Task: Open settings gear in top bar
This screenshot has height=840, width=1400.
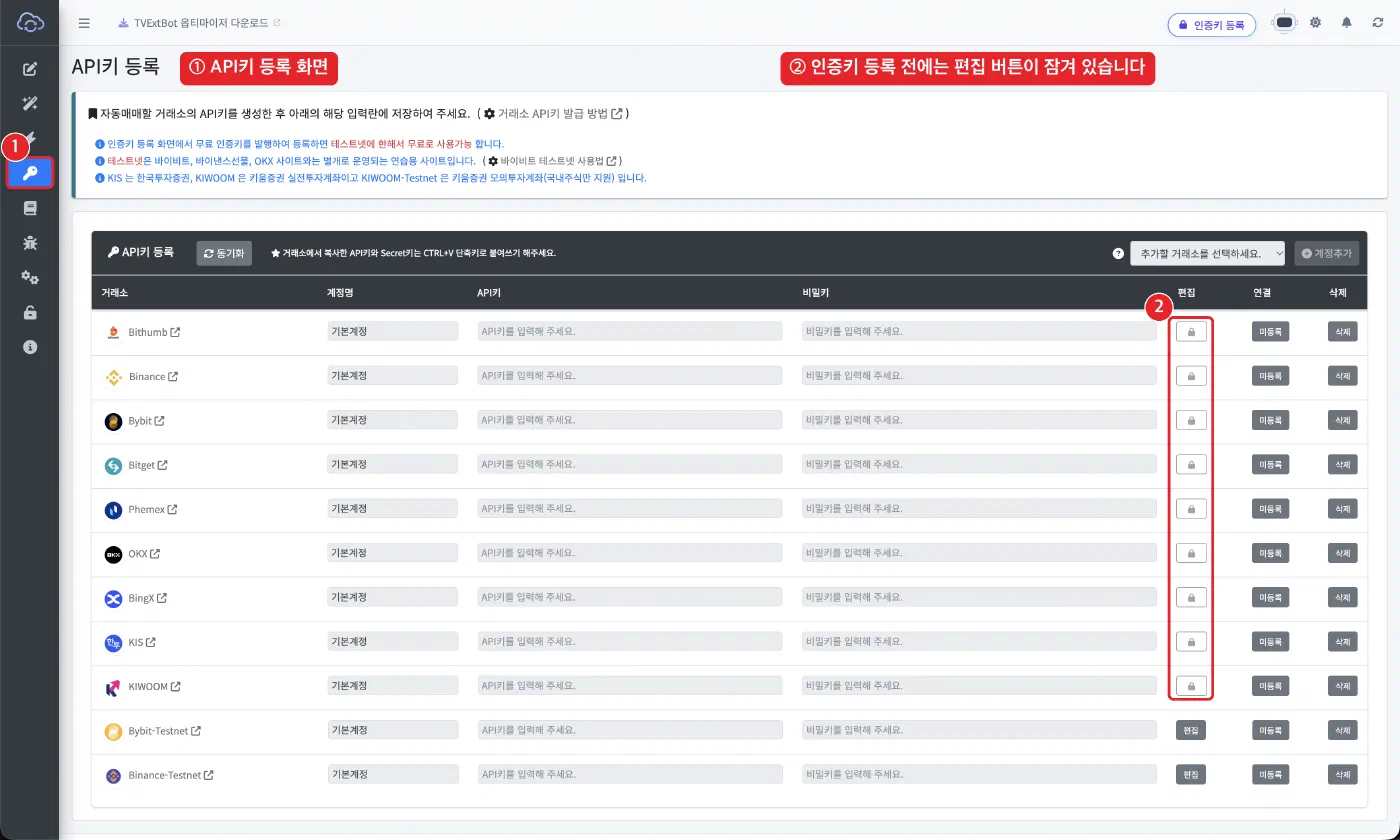Action: [x=1315, y=22]
